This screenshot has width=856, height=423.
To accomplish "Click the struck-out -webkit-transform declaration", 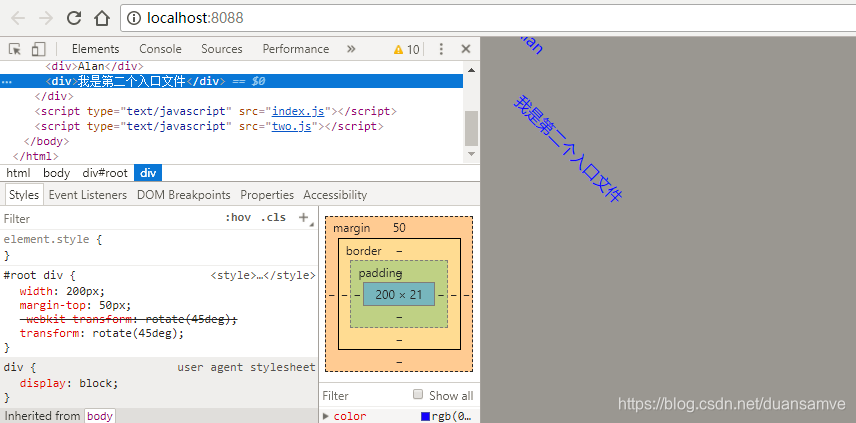I will click(x=129, y=319).
